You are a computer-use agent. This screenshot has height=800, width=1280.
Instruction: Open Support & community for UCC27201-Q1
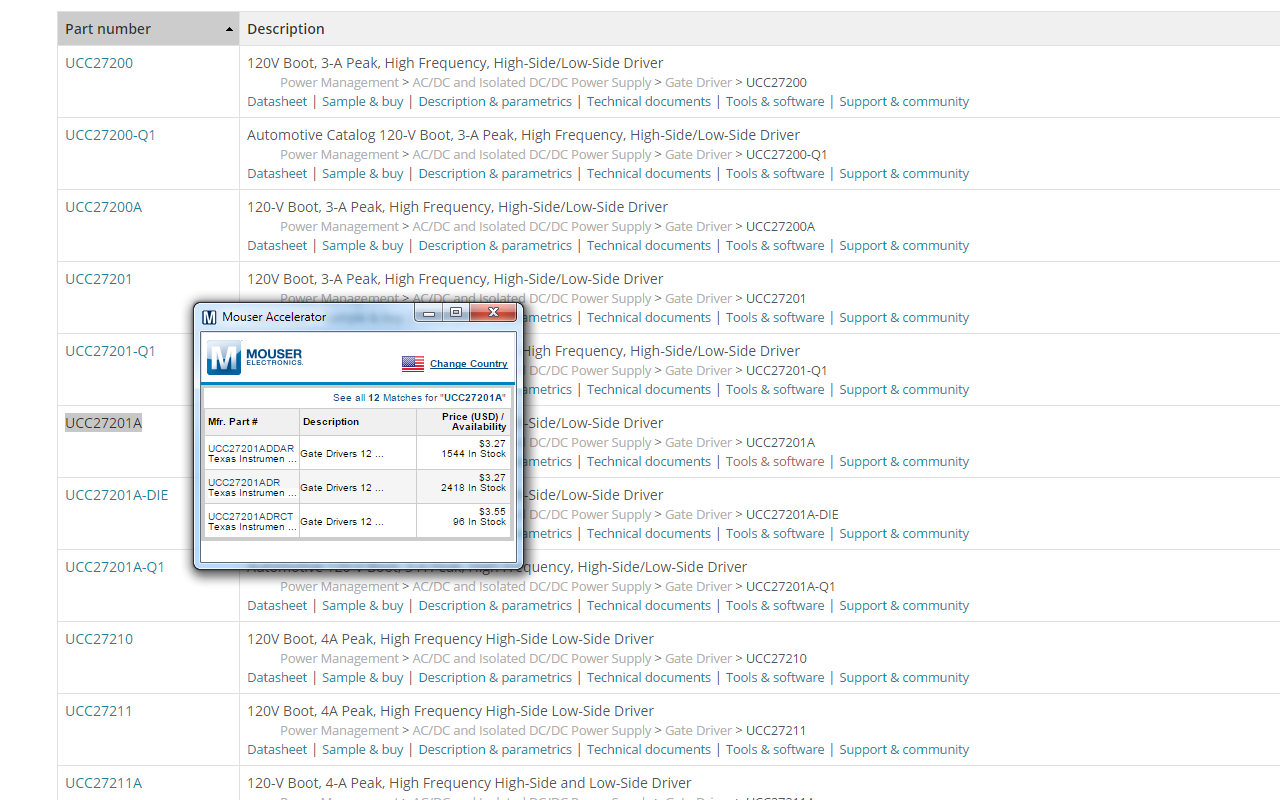point(904,390)
